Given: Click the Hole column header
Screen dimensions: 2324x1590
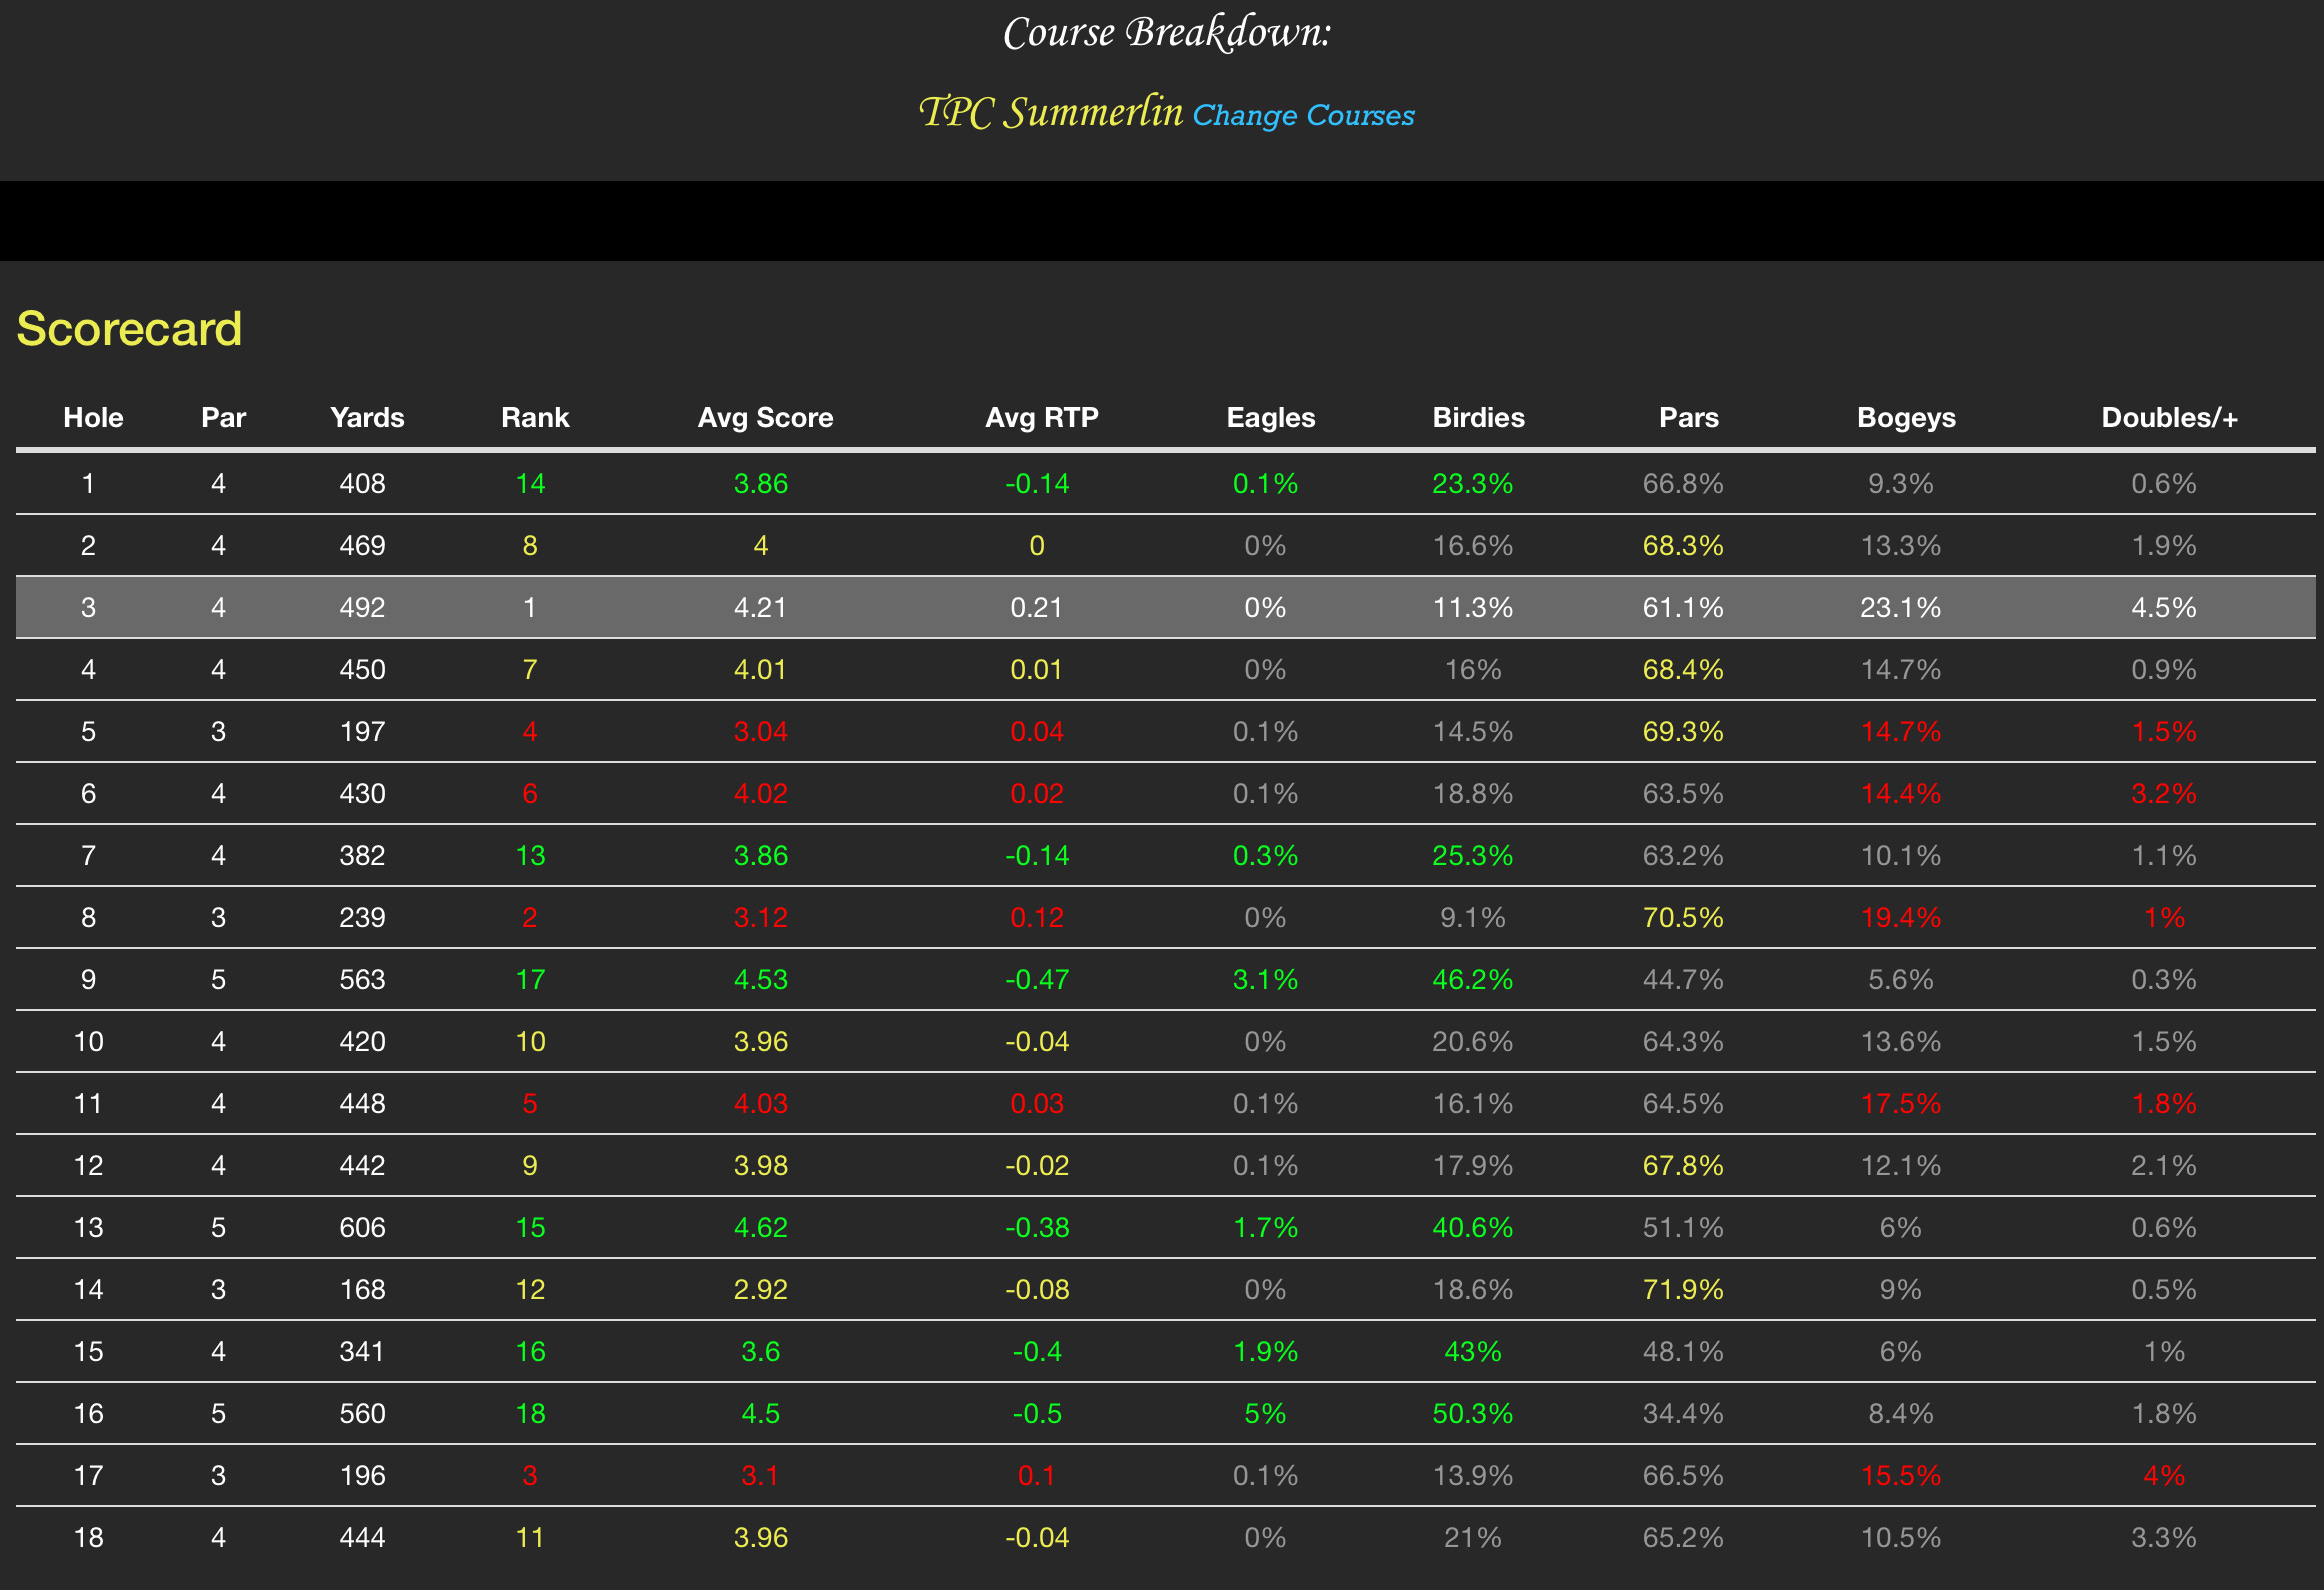Looking at the screenshot, I should pyautogui.click(x=93, y=417).
